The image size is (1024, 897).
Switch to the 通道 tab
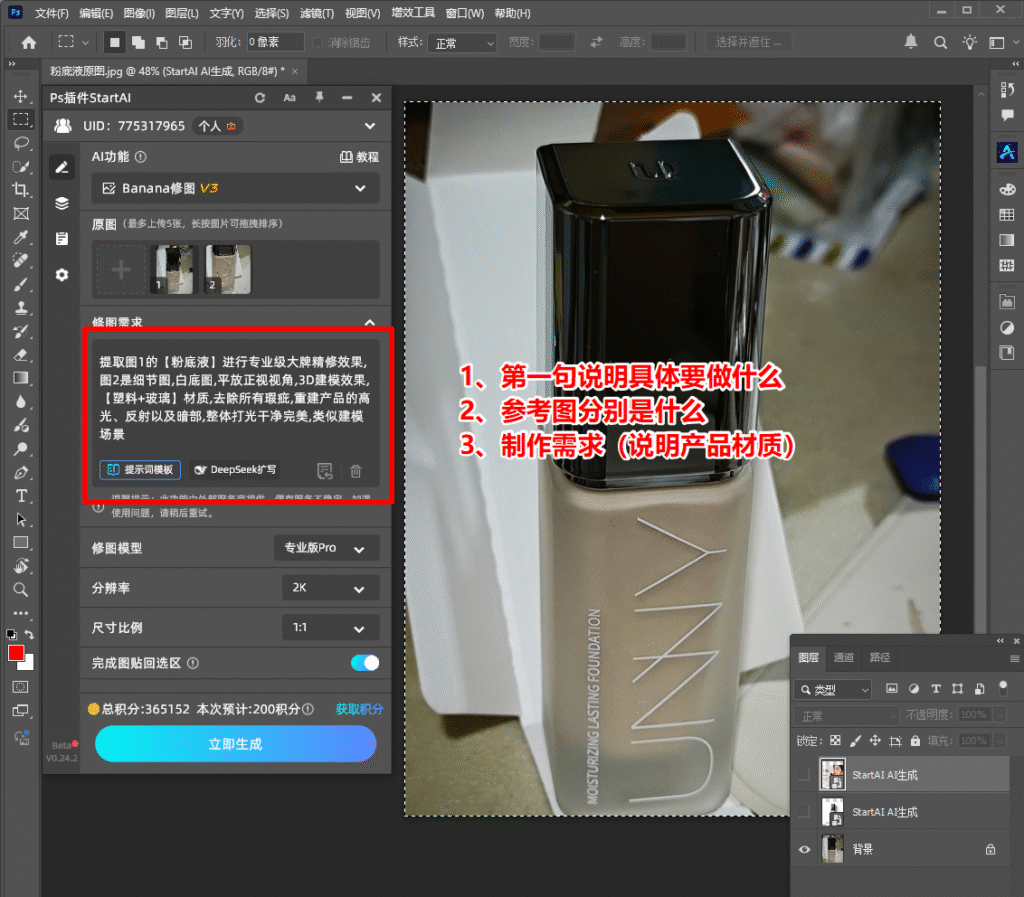point(844,657)
